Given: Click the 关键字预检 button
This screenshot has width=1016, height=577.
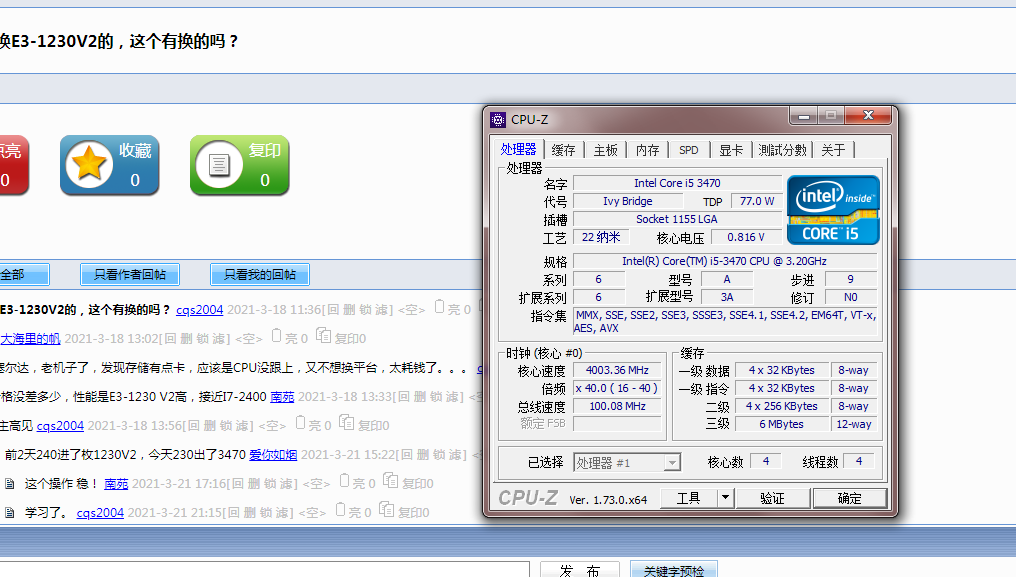Looking at the screenshot, I should coord(674,570).
